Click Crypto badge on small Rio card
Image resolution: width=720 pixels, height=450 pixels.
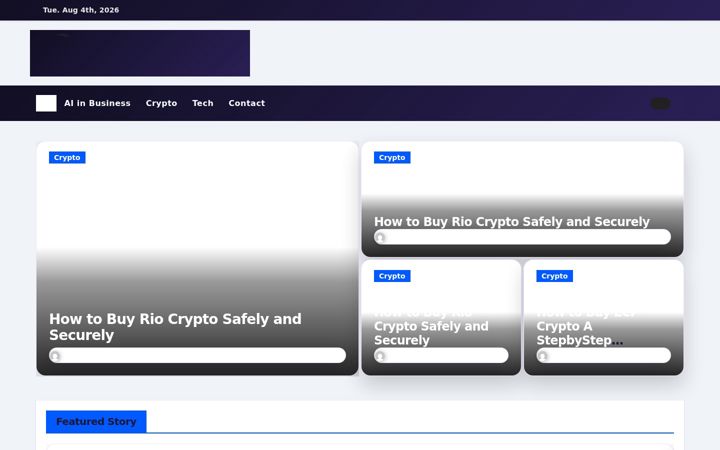392,276
